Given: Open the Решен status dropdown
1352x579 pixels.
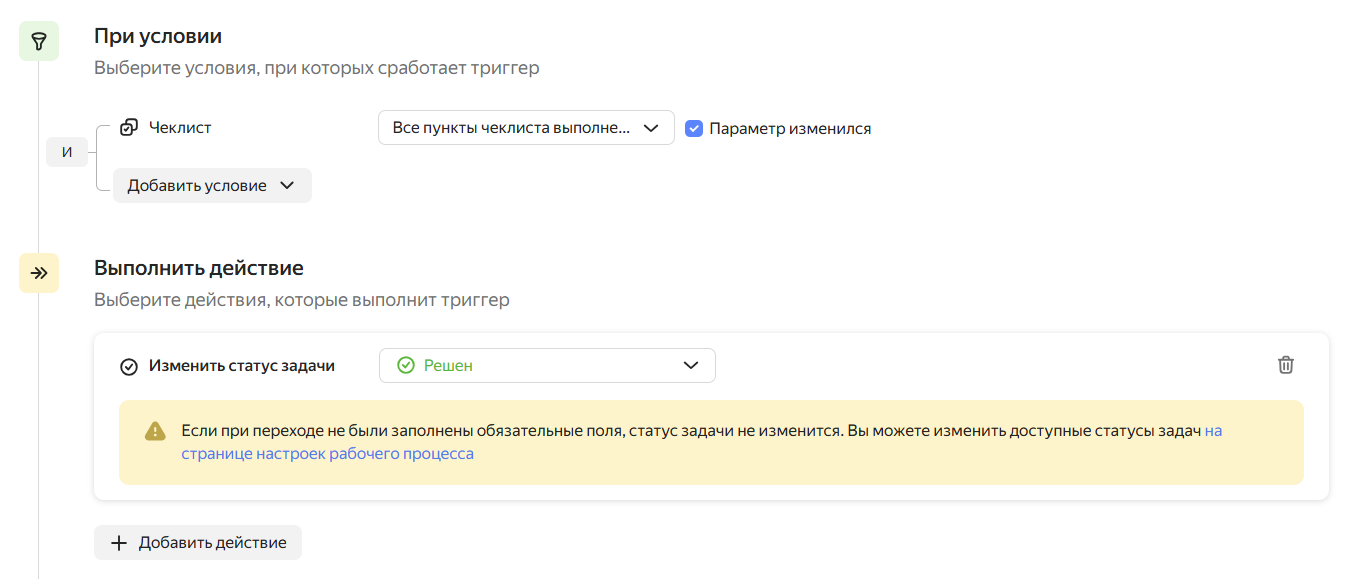Looking at the screenshot, I should 547,366.
